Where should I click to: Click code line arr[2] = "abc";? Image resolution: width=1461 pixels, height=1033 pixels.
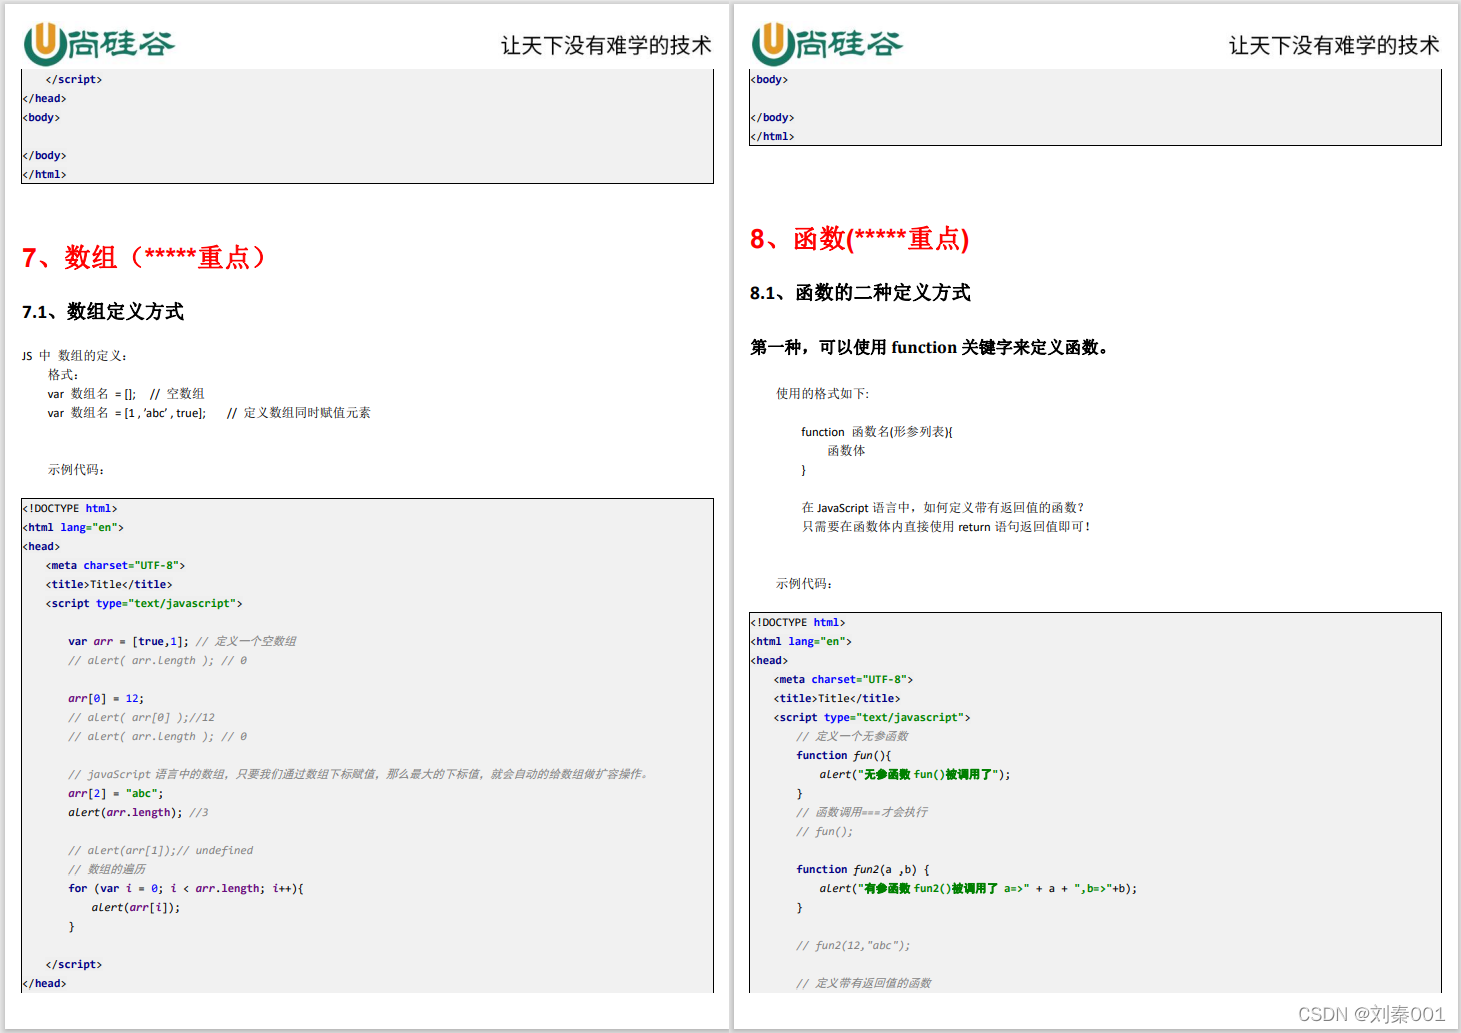(x=116, y=794)
